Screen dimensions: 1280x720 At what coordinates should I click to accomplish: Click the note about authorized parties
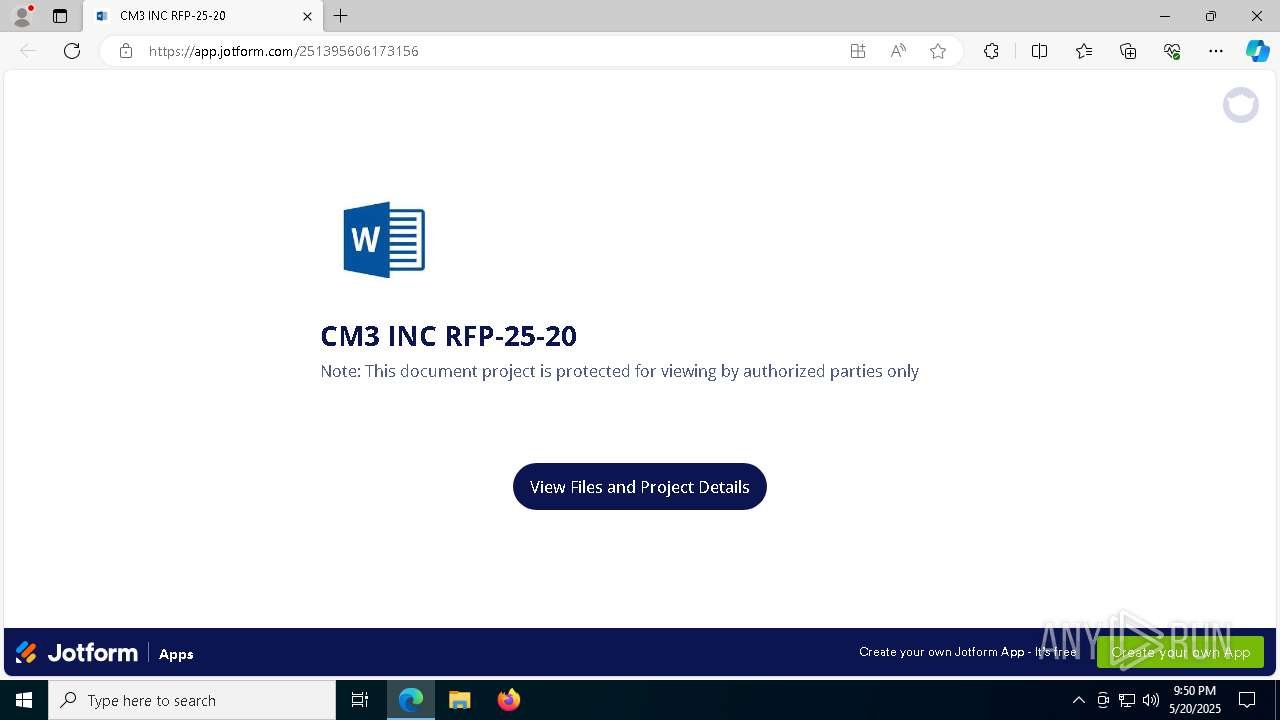(x=620, y=371)
